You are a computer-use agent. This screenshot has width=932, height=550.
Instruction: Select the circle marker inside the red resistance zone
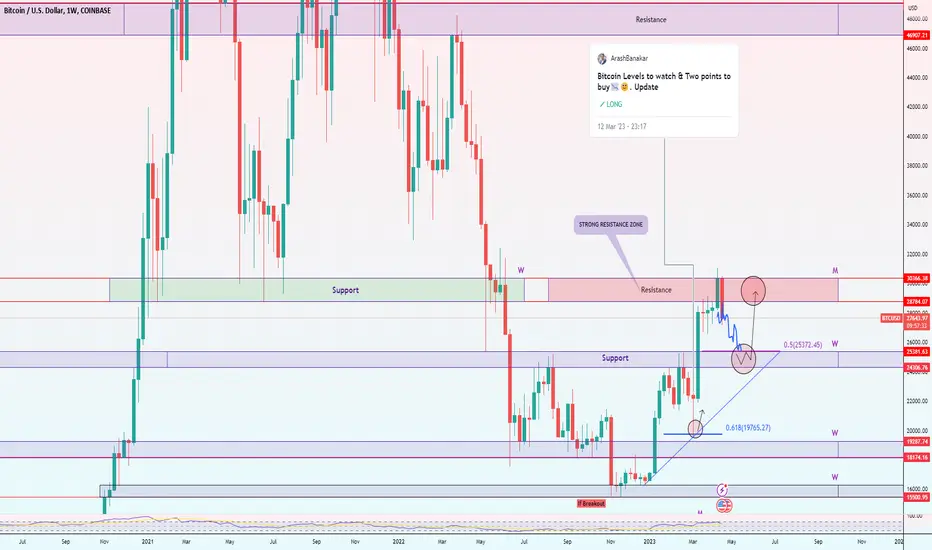tap(753, 291)
